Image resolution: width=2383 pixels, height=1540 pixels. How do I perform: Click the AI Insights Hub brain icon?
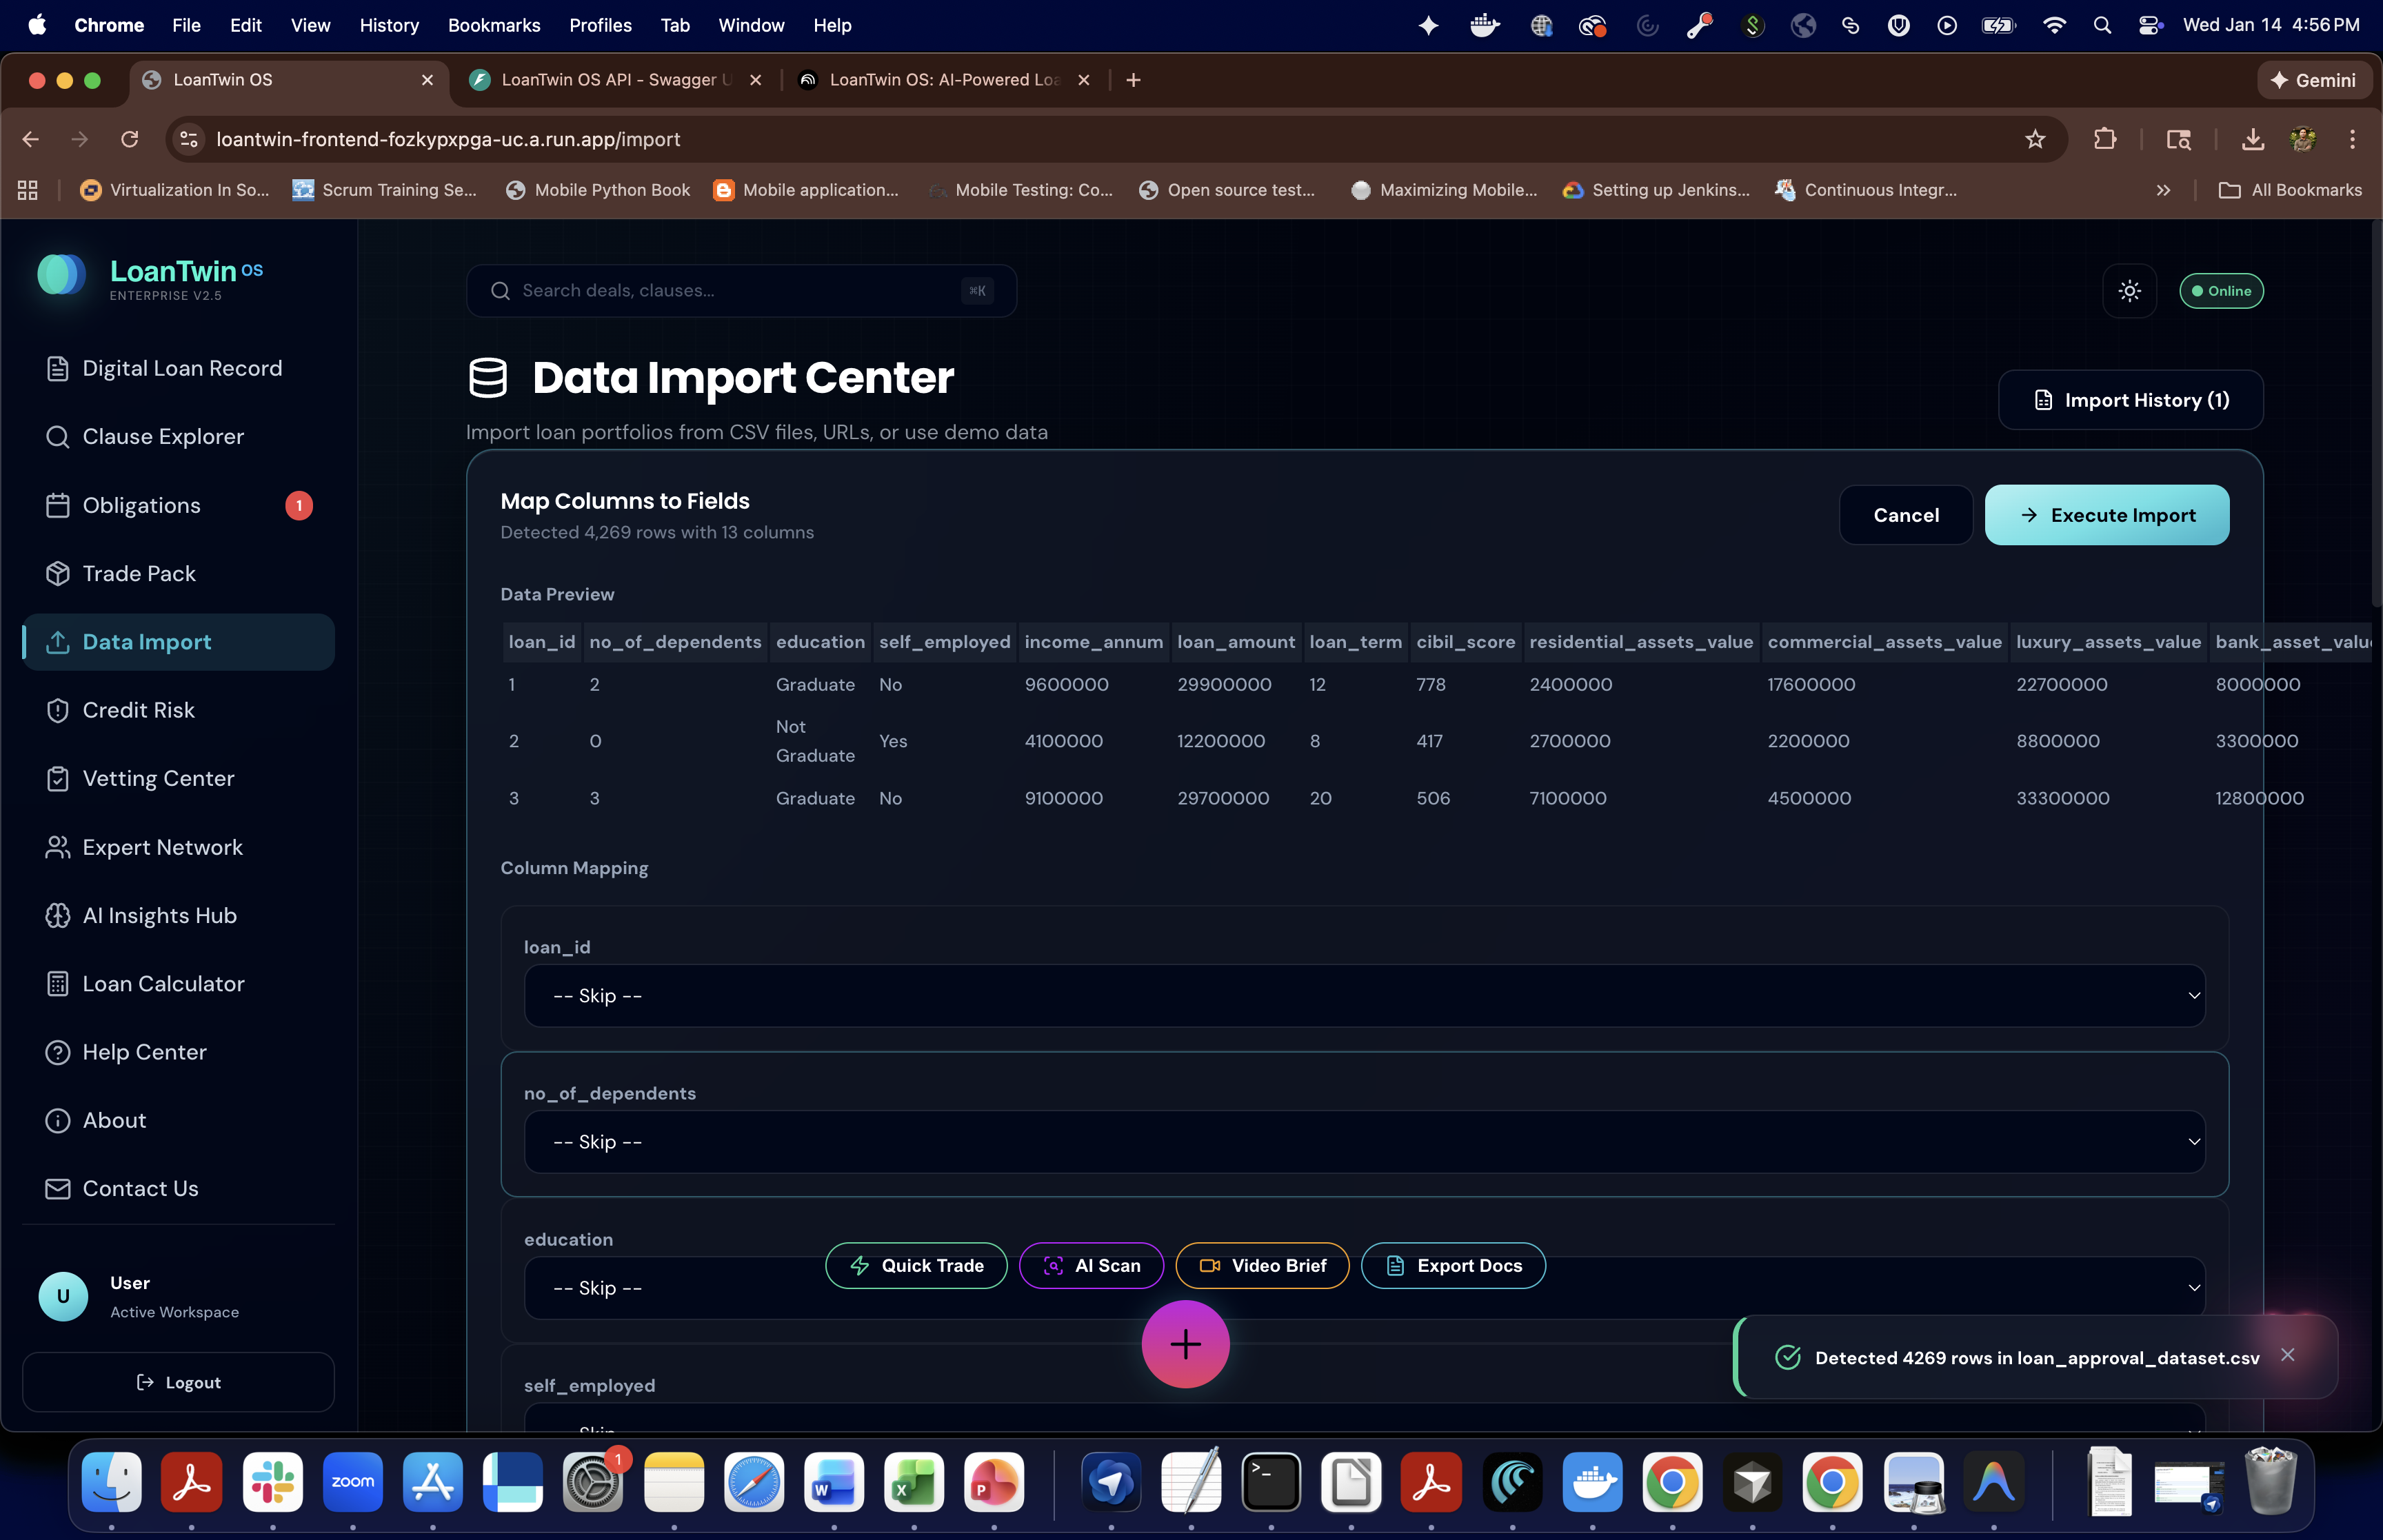coord(58,915)
